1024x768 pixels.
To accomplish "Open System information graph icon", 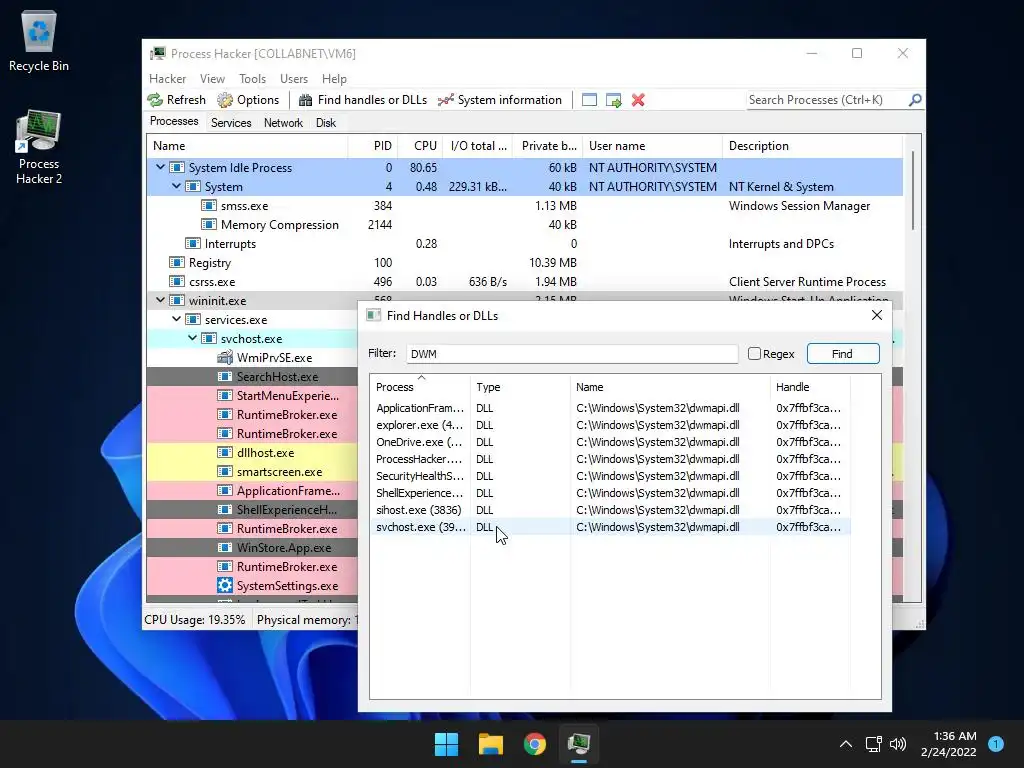I will point(445,100).
